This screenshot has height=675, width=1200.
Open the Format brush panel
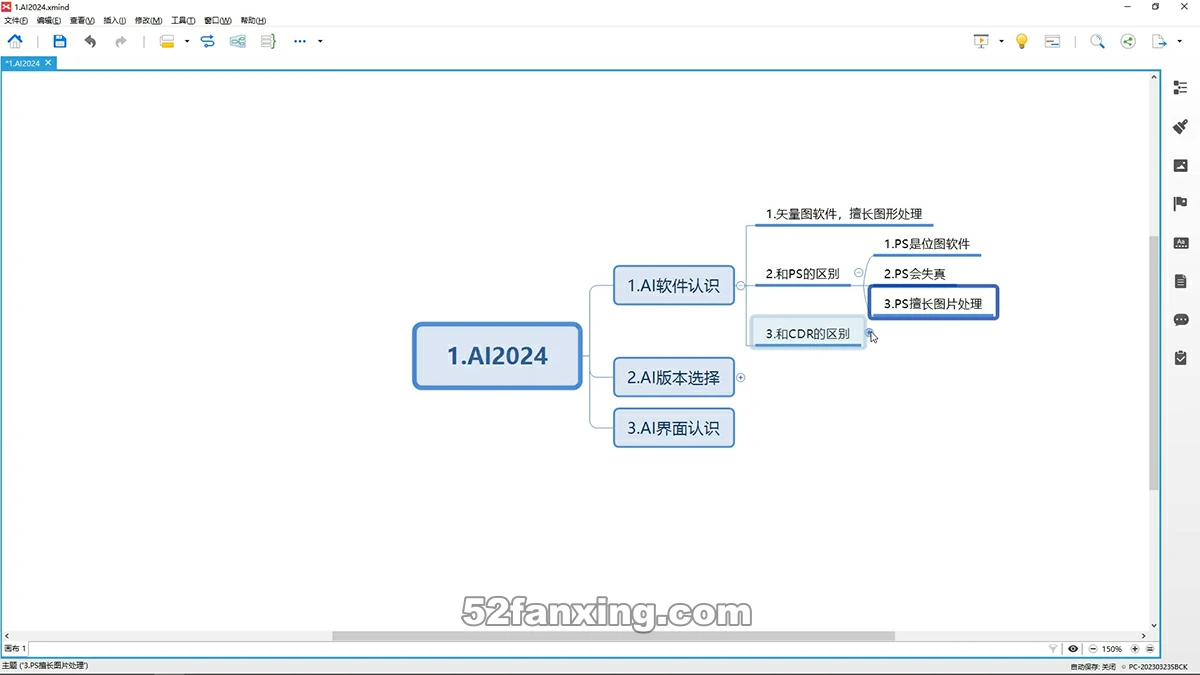coord(1180,127)
